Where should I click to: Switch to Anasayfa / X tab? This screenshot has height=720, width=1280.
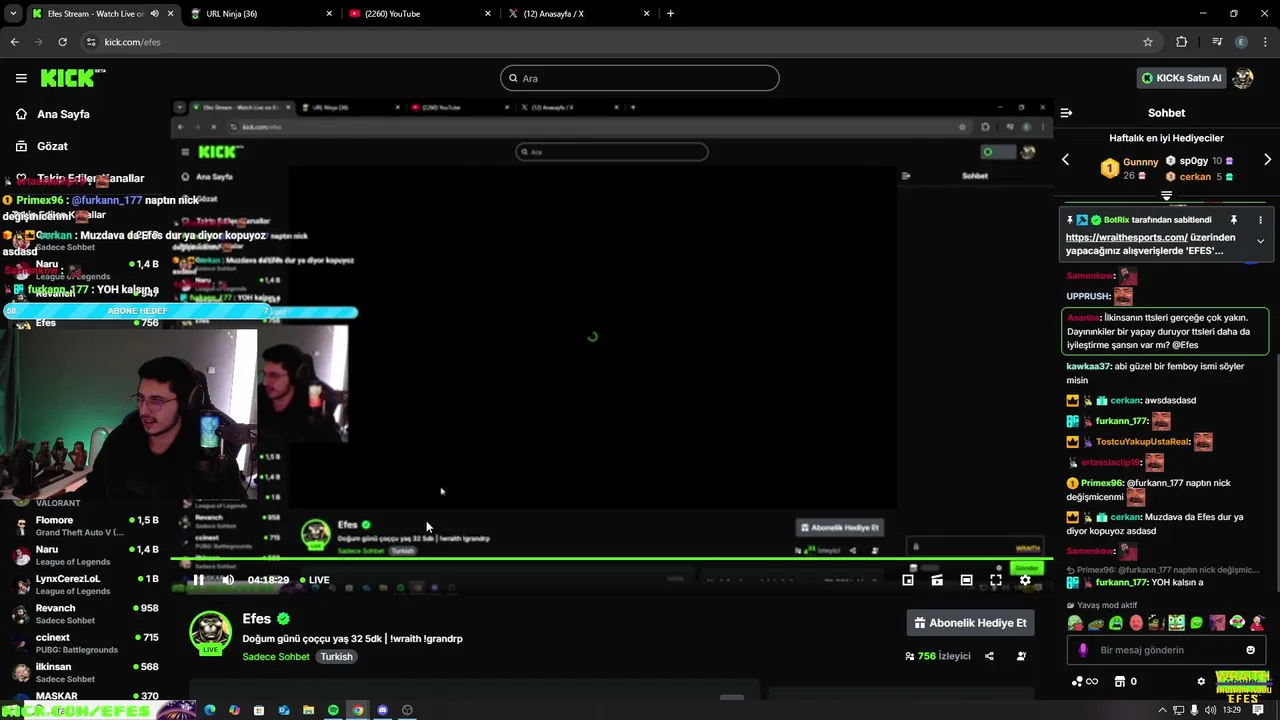pyautogui.click(x=577, y=14)
